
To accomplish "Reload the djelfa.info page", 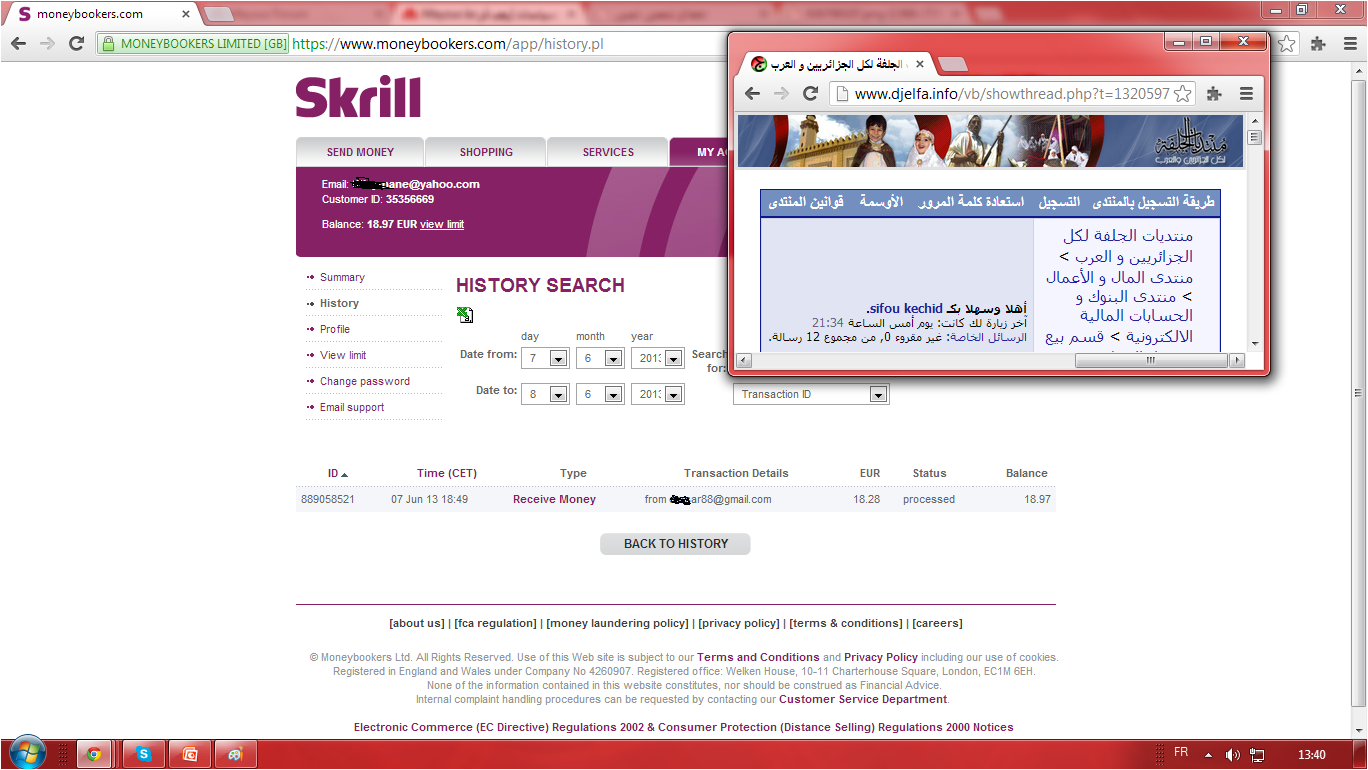I will 811,93.
